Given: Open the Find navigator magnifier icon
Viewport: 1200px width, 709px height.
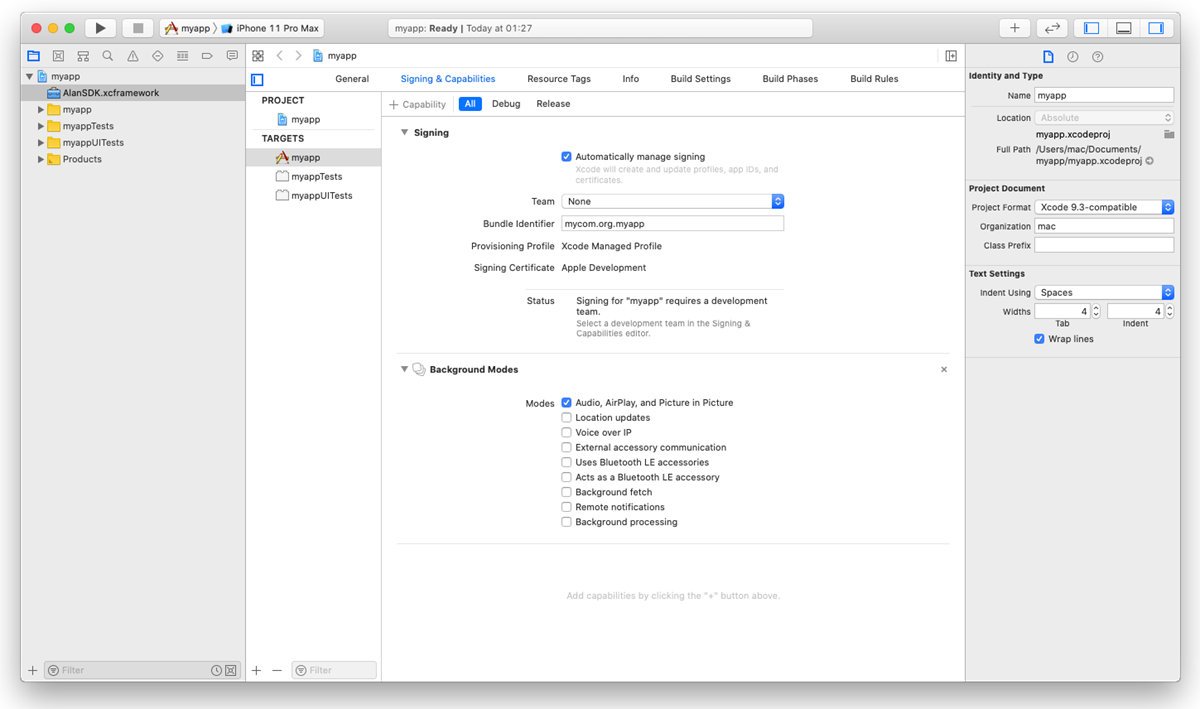Looking at the screenshot, I should click(107, 56).
